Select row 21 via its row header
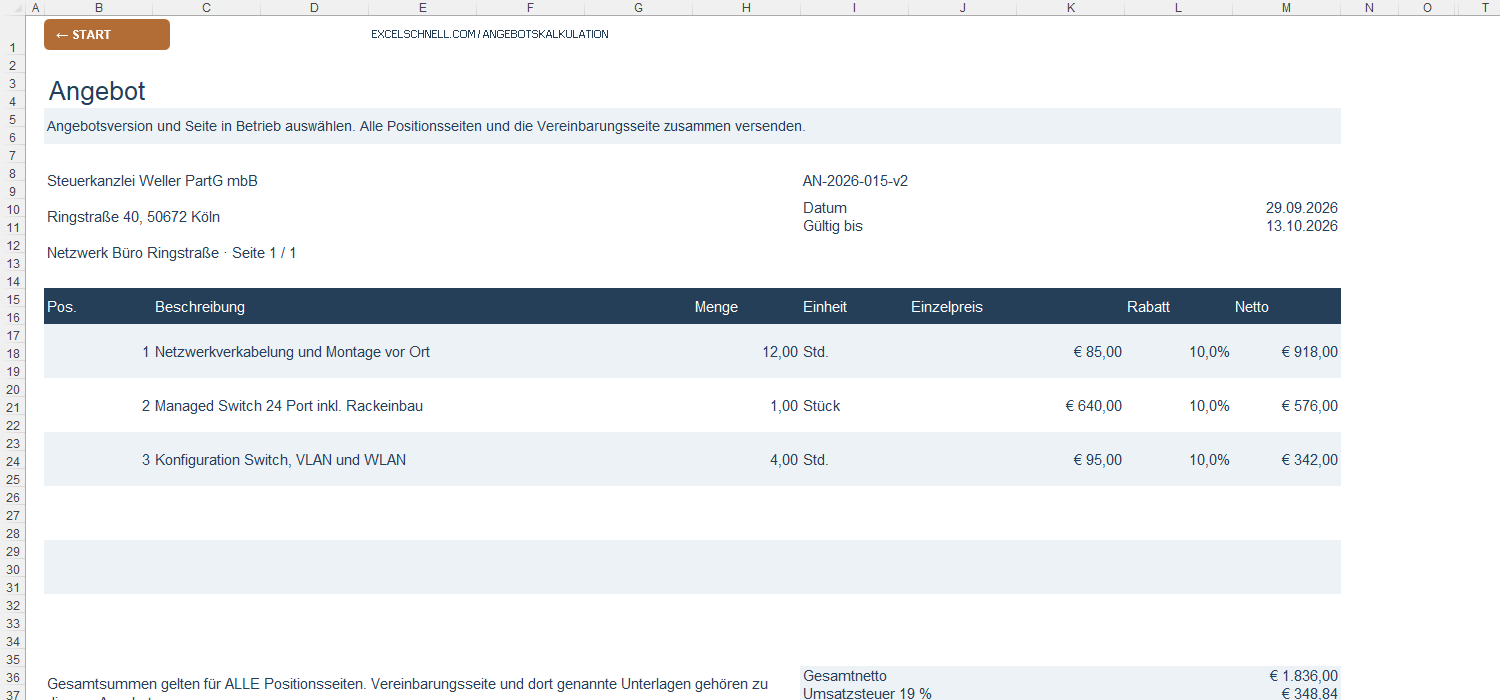Image resolution: width=1500 pixels, height=700 pixels. [x=13, y=406]
